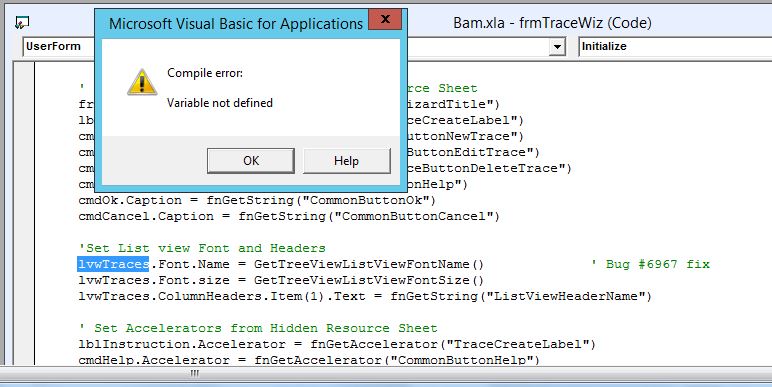Click the "Variable not defined" message text
The width and height of the screenshot is (772, 387).
point(220,103)
